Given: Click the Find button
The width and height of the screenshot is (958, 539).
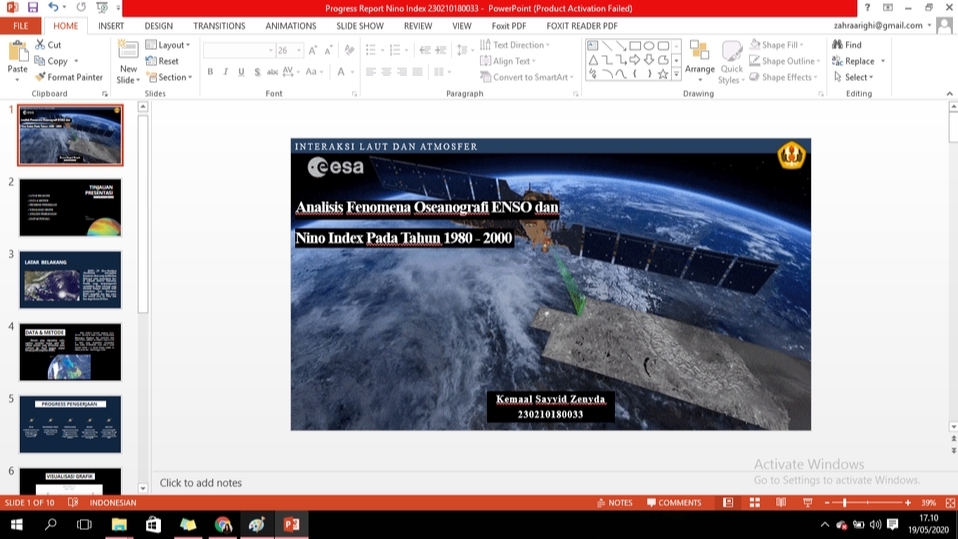Looking at the screenshot, I should (x=847, y=45).
